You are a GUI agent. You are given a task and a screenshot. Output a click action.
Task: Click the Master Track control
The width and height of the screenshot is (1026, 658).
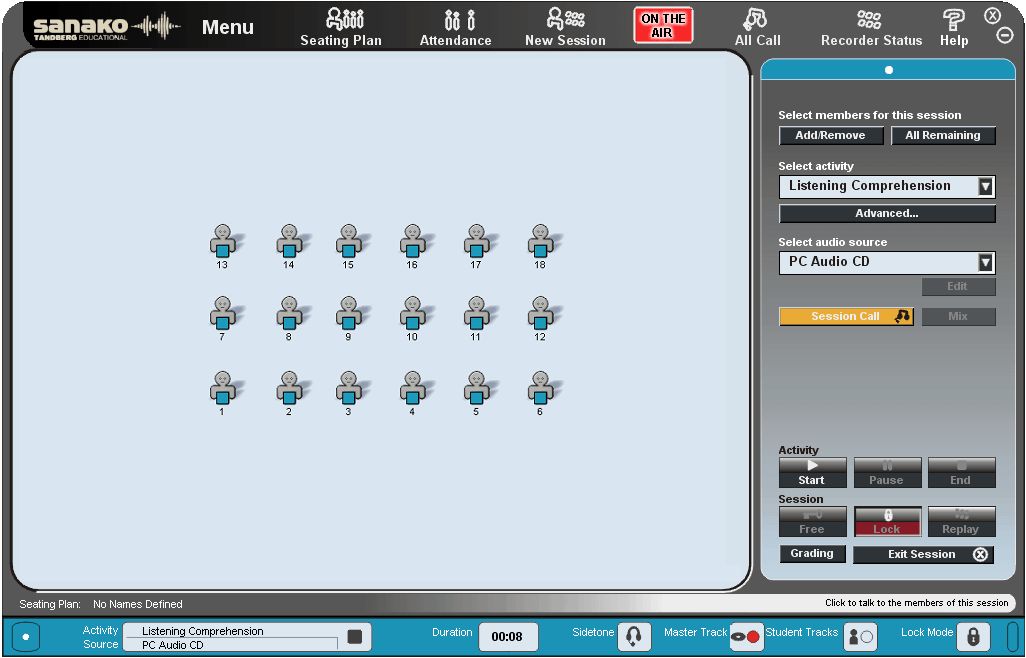[746, 637]
